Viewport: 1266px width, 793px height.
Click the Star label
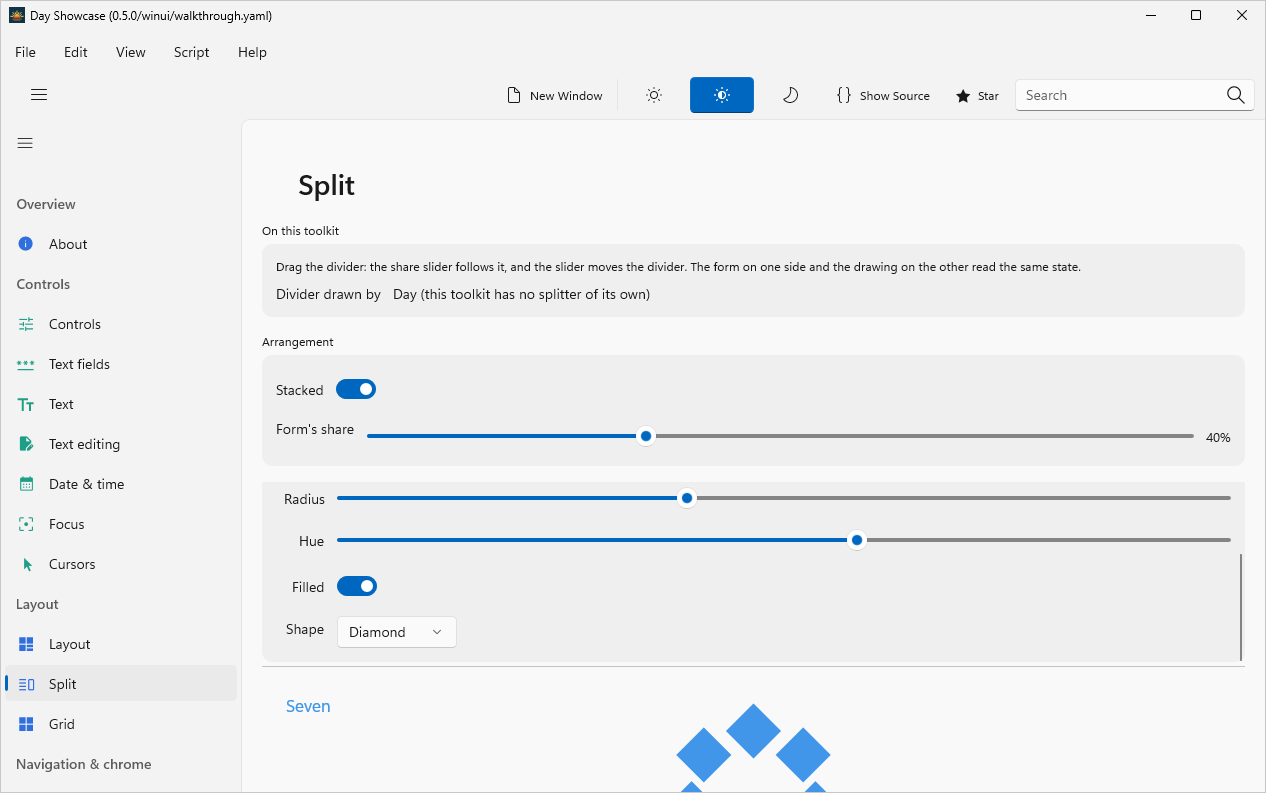tap(988, 96)
